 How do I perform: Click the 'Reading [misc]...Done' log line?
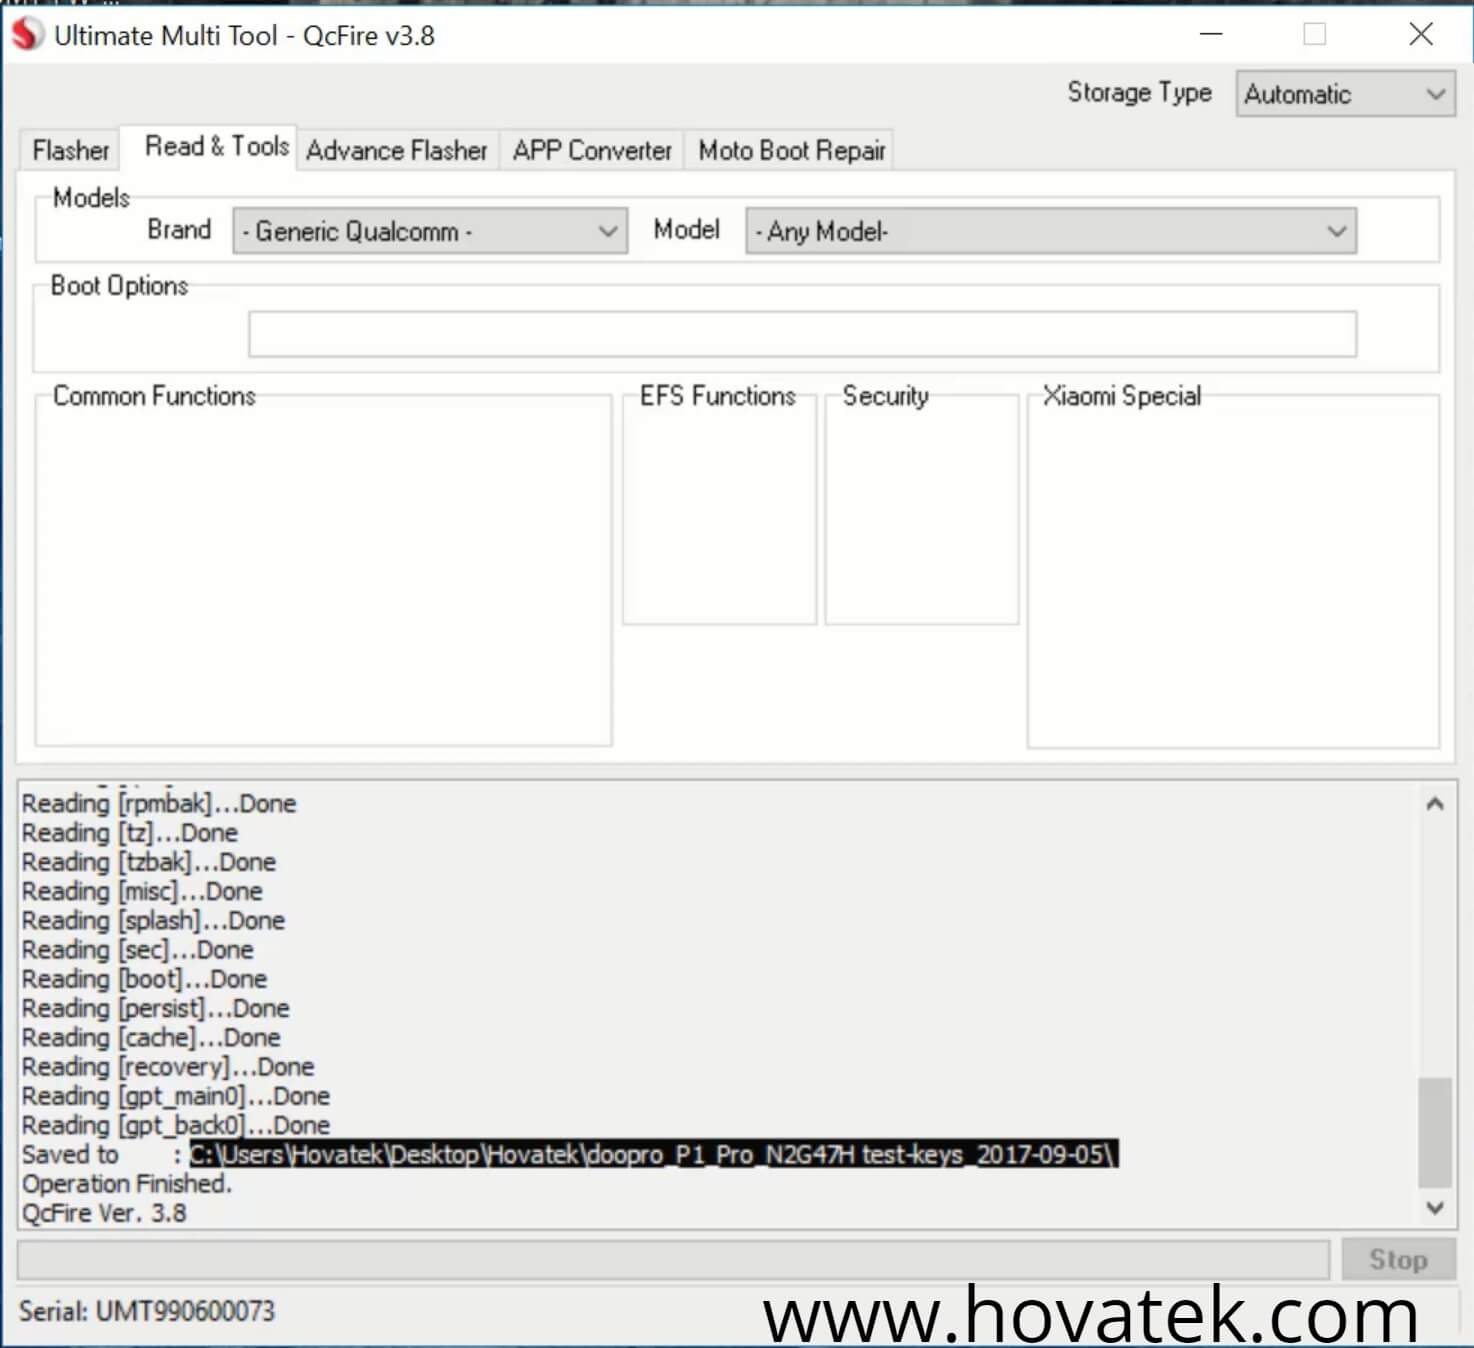point(142,890)
